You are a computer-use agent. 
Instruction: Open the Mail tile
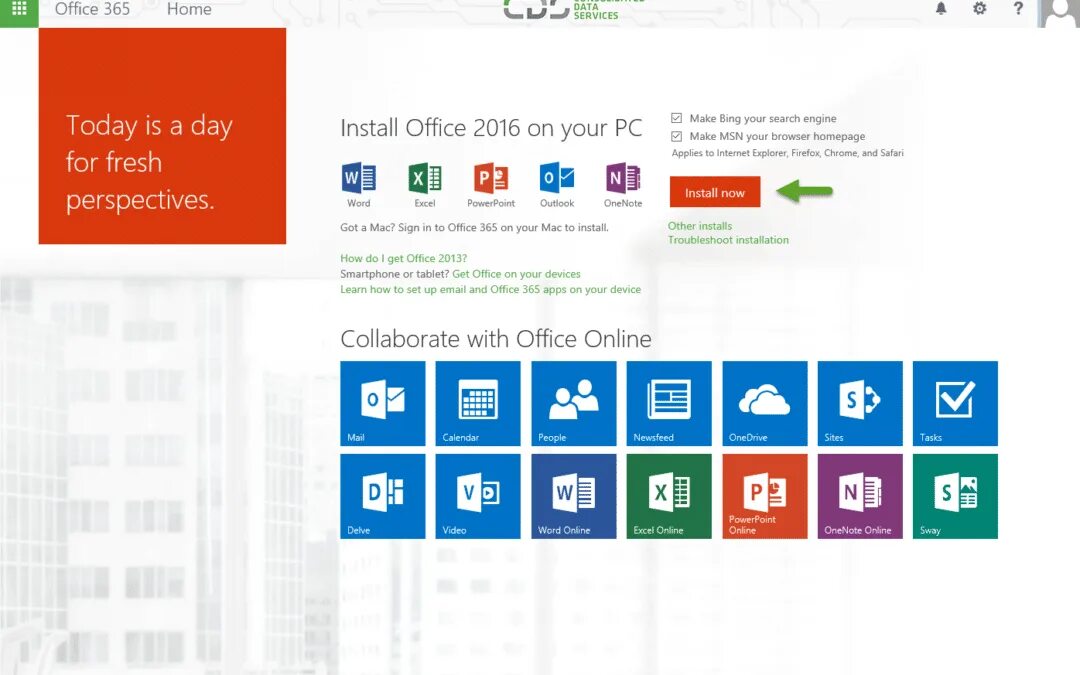(383, 404)
